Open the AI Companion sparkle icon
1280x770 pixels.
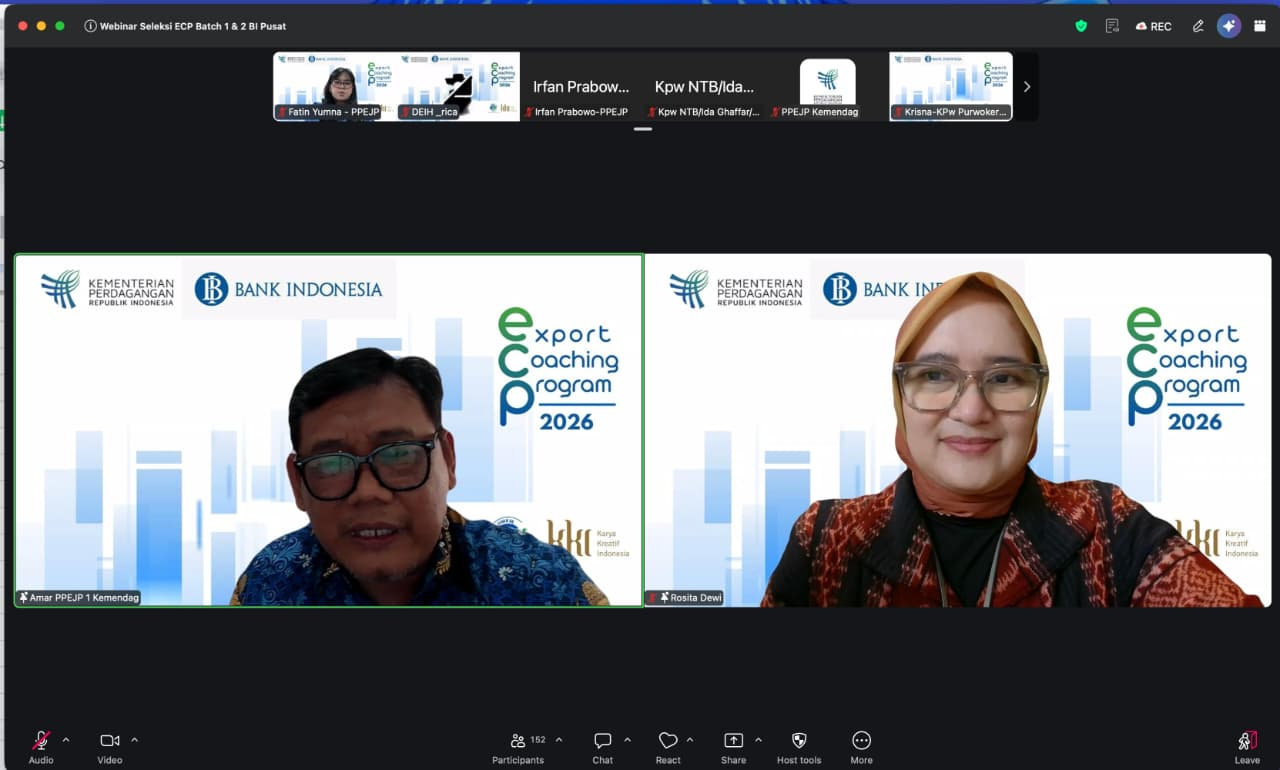(x=1229, y=26)
